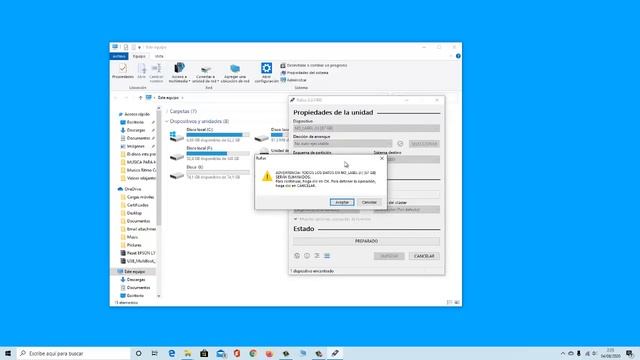The image size is (640, 360).
Task: Click Acceso rápido in navigation pane
Action: point(137,114)
